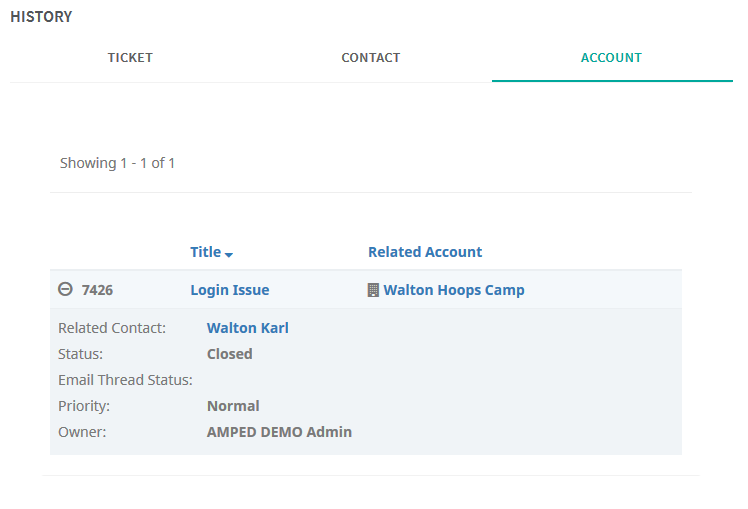Click the Normal priority value

233,406
